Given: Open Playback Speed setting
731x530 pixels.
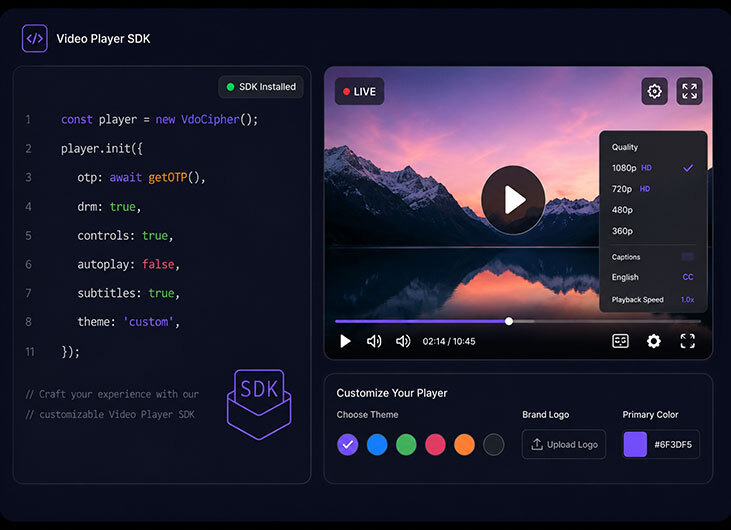Looking at the screenshot, I should tap(653, 299).
